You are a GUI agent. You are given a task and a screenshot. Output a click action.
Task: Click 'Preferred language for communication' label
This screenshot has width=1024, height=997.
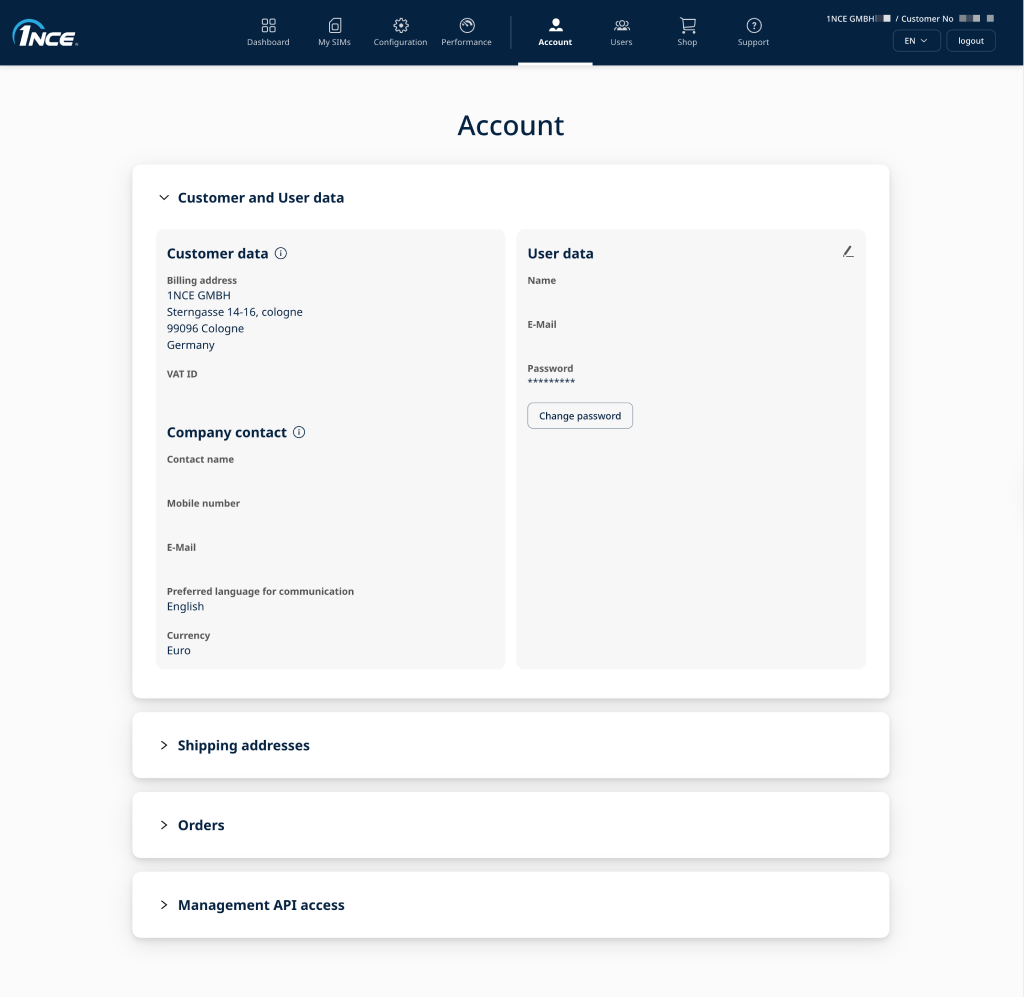(x=260, y=591)
